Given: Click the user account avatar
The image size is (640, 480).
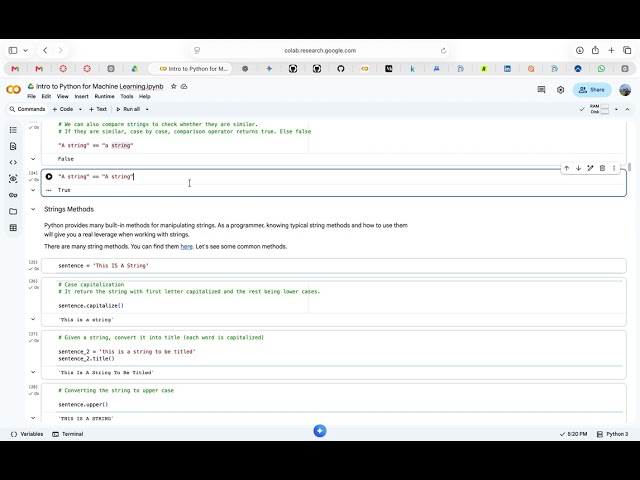Looking at the screenshot, I should (625, 90).
